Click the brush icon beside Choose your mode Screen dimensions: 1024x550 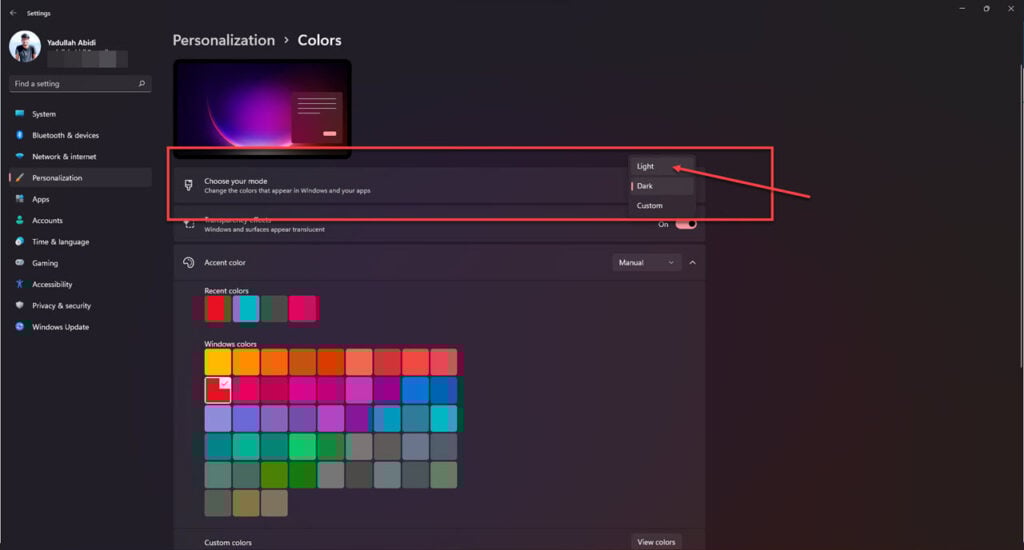[188, 186]
